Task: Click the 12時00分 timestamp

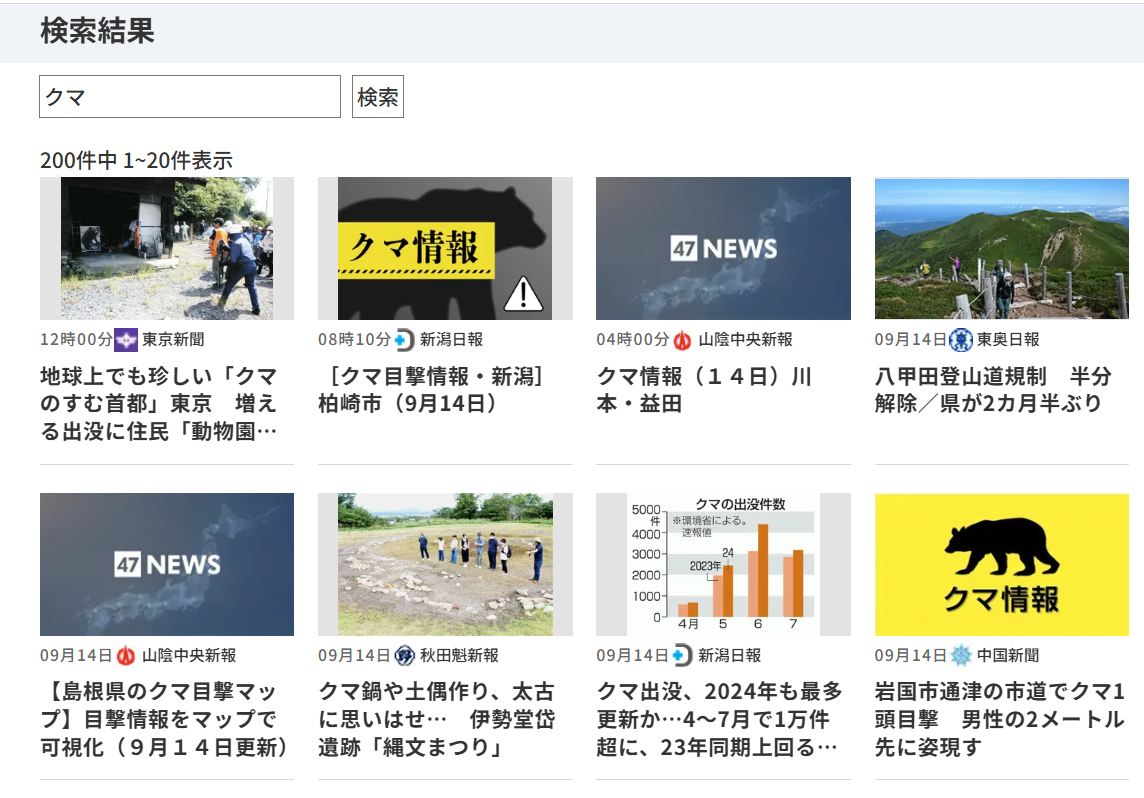Action: (77, 340)
